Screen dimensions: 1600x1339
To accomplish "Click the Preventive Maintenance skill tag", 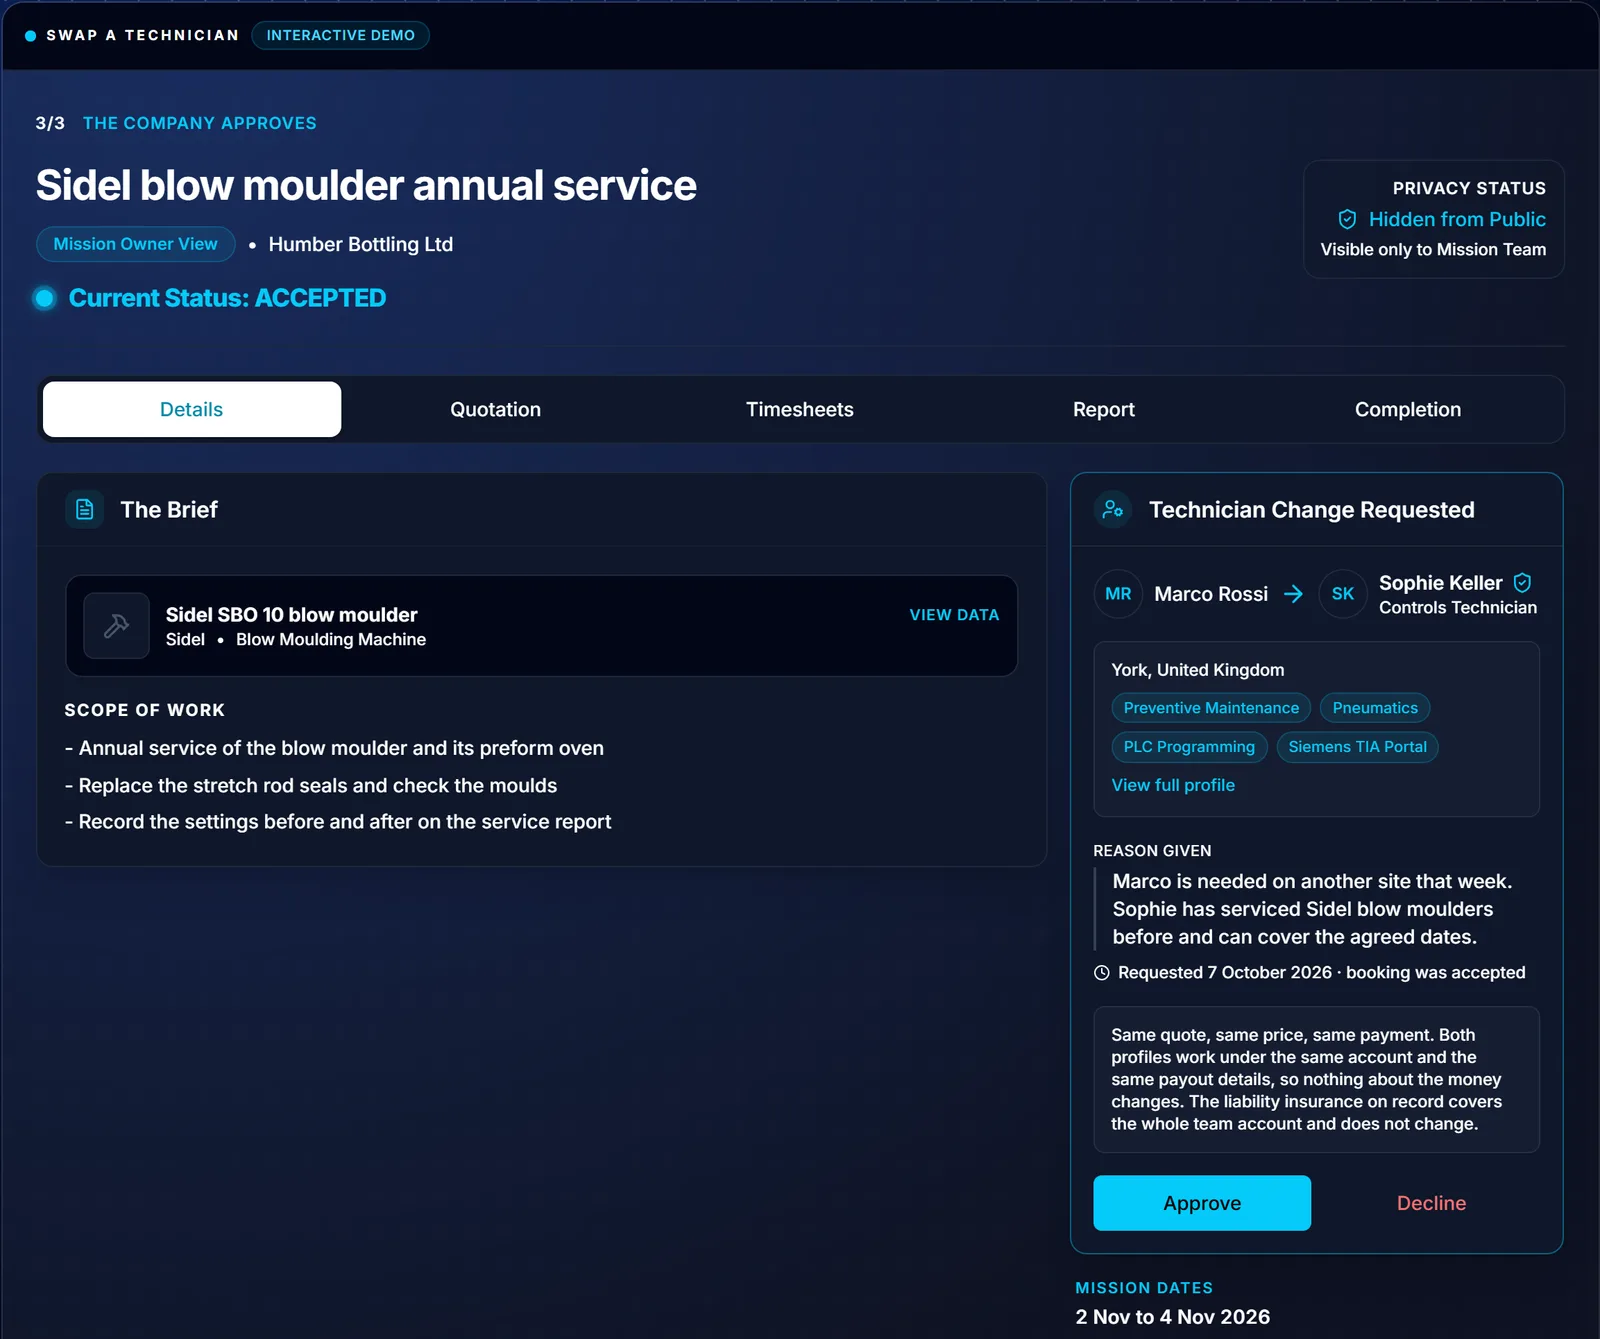I will pos(1211,708).
